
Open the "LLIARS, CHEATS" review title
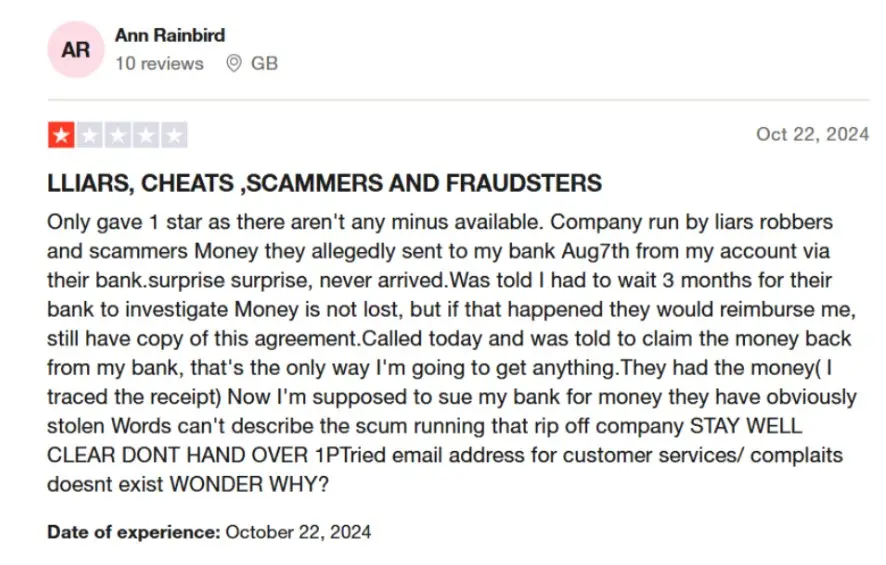point(324,183)
